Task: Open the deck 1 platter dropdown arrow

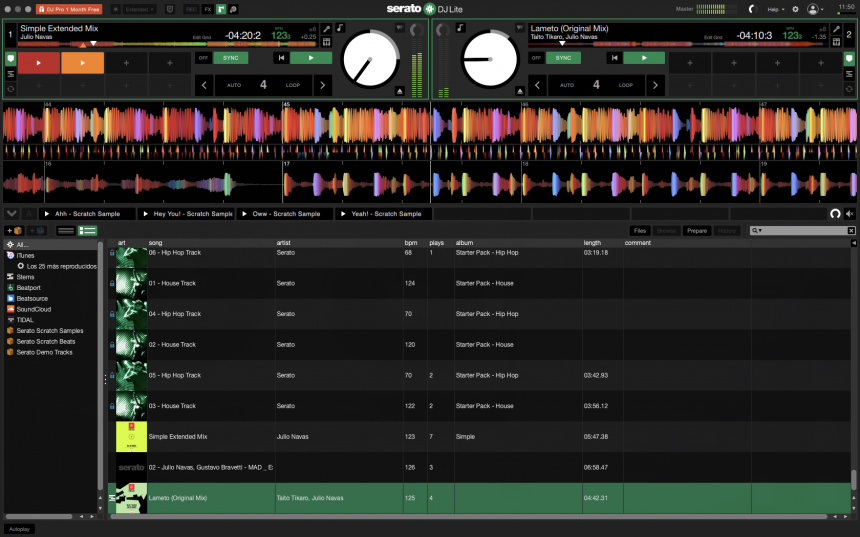Action: coord(400,27)
